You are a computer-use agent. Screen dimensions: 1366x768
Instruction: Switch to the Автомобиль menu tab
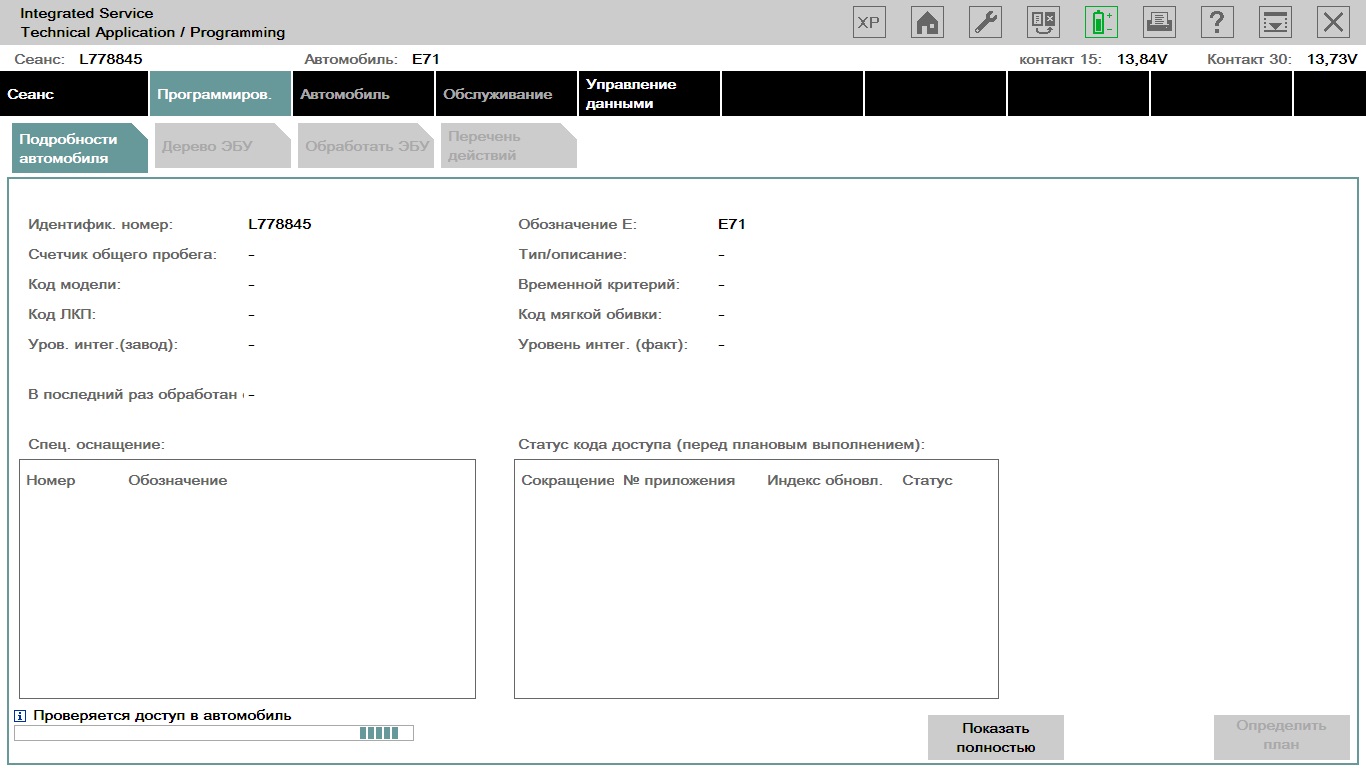[x=363, y=94]
